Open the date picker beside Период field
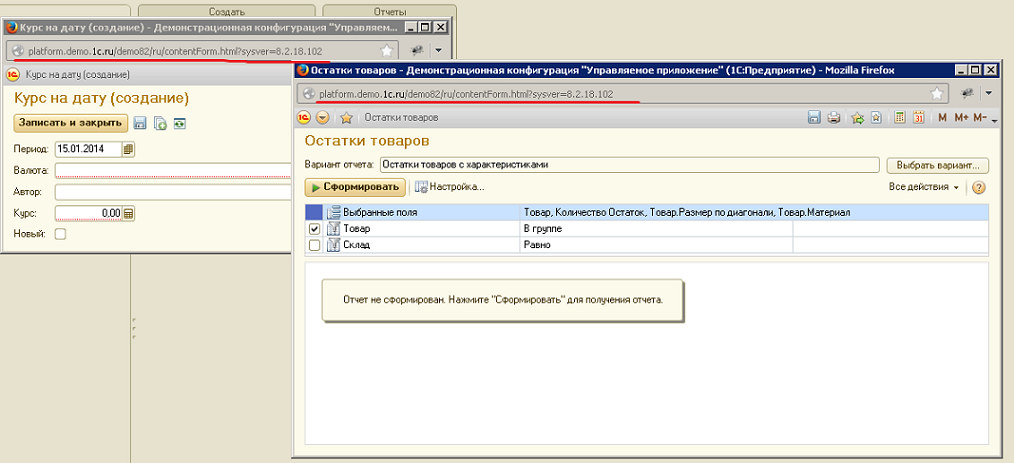 [129, 149]
